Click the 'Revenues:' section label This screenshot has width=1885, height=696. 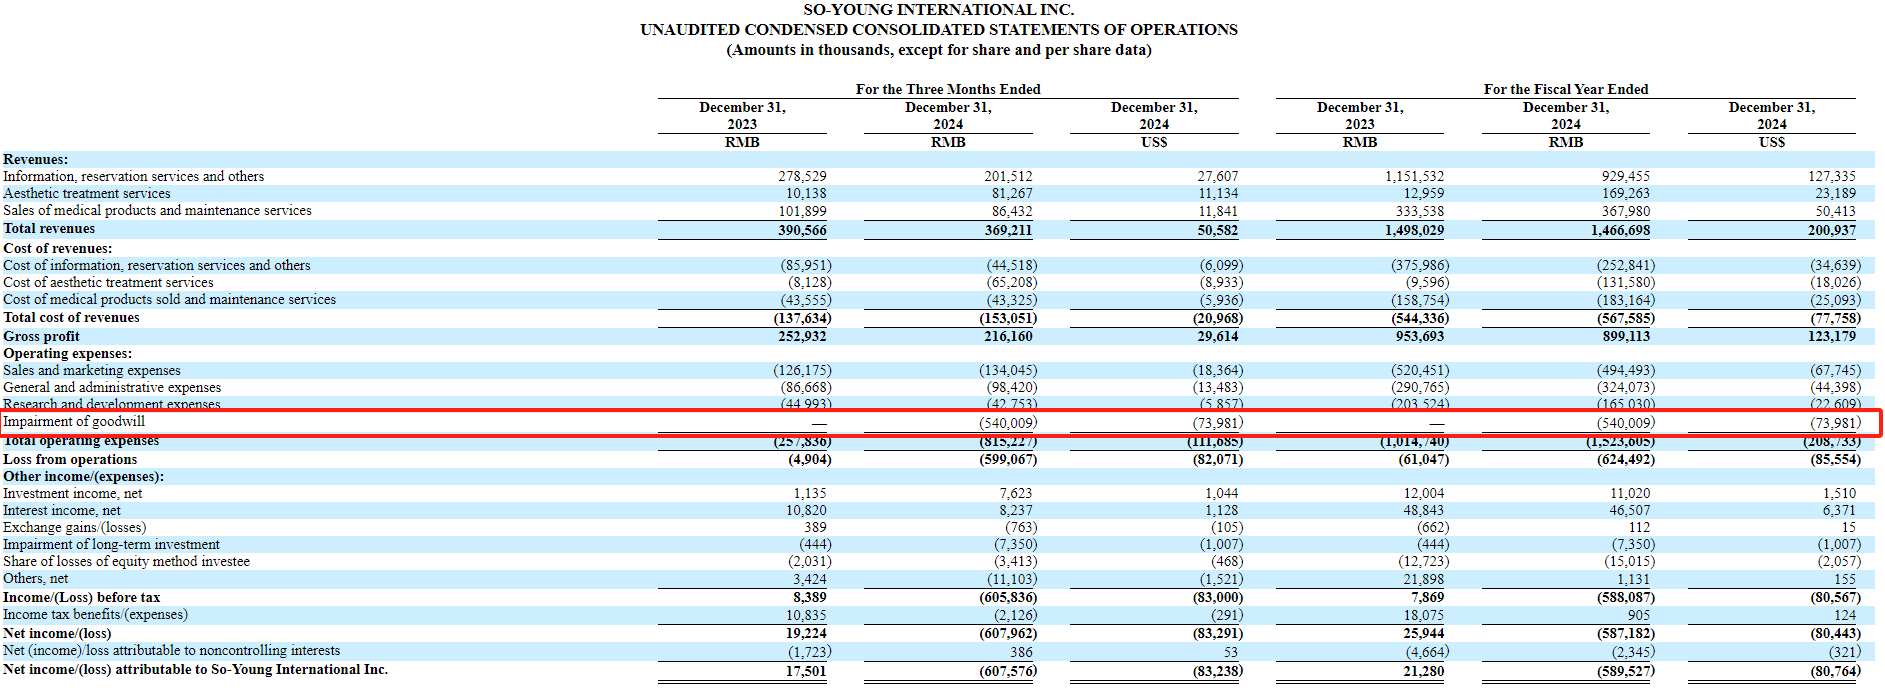click(36, 160)
